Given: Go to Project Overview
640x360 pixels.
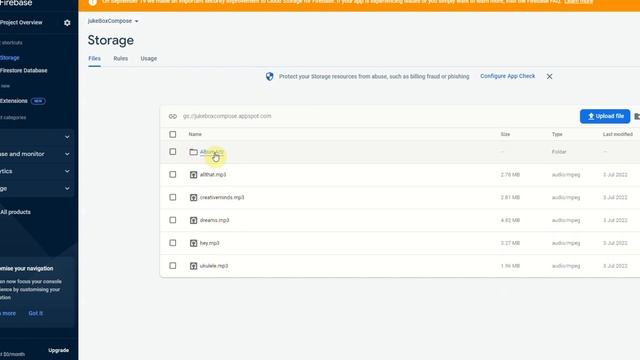Looking at the screenshot, I should coord(21,22).
